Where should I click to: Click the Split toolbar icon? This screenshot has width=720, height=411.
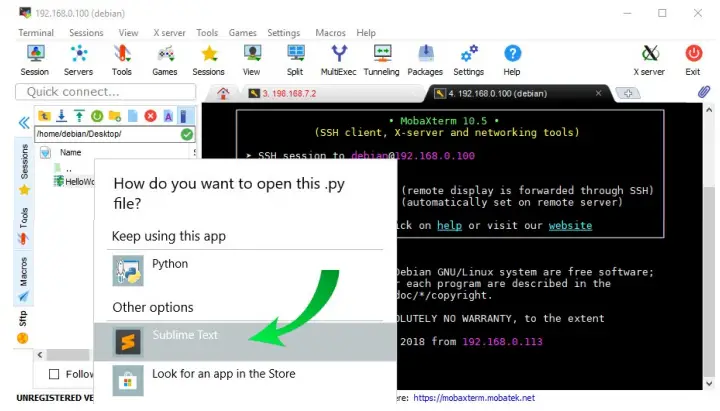point(295,60)
